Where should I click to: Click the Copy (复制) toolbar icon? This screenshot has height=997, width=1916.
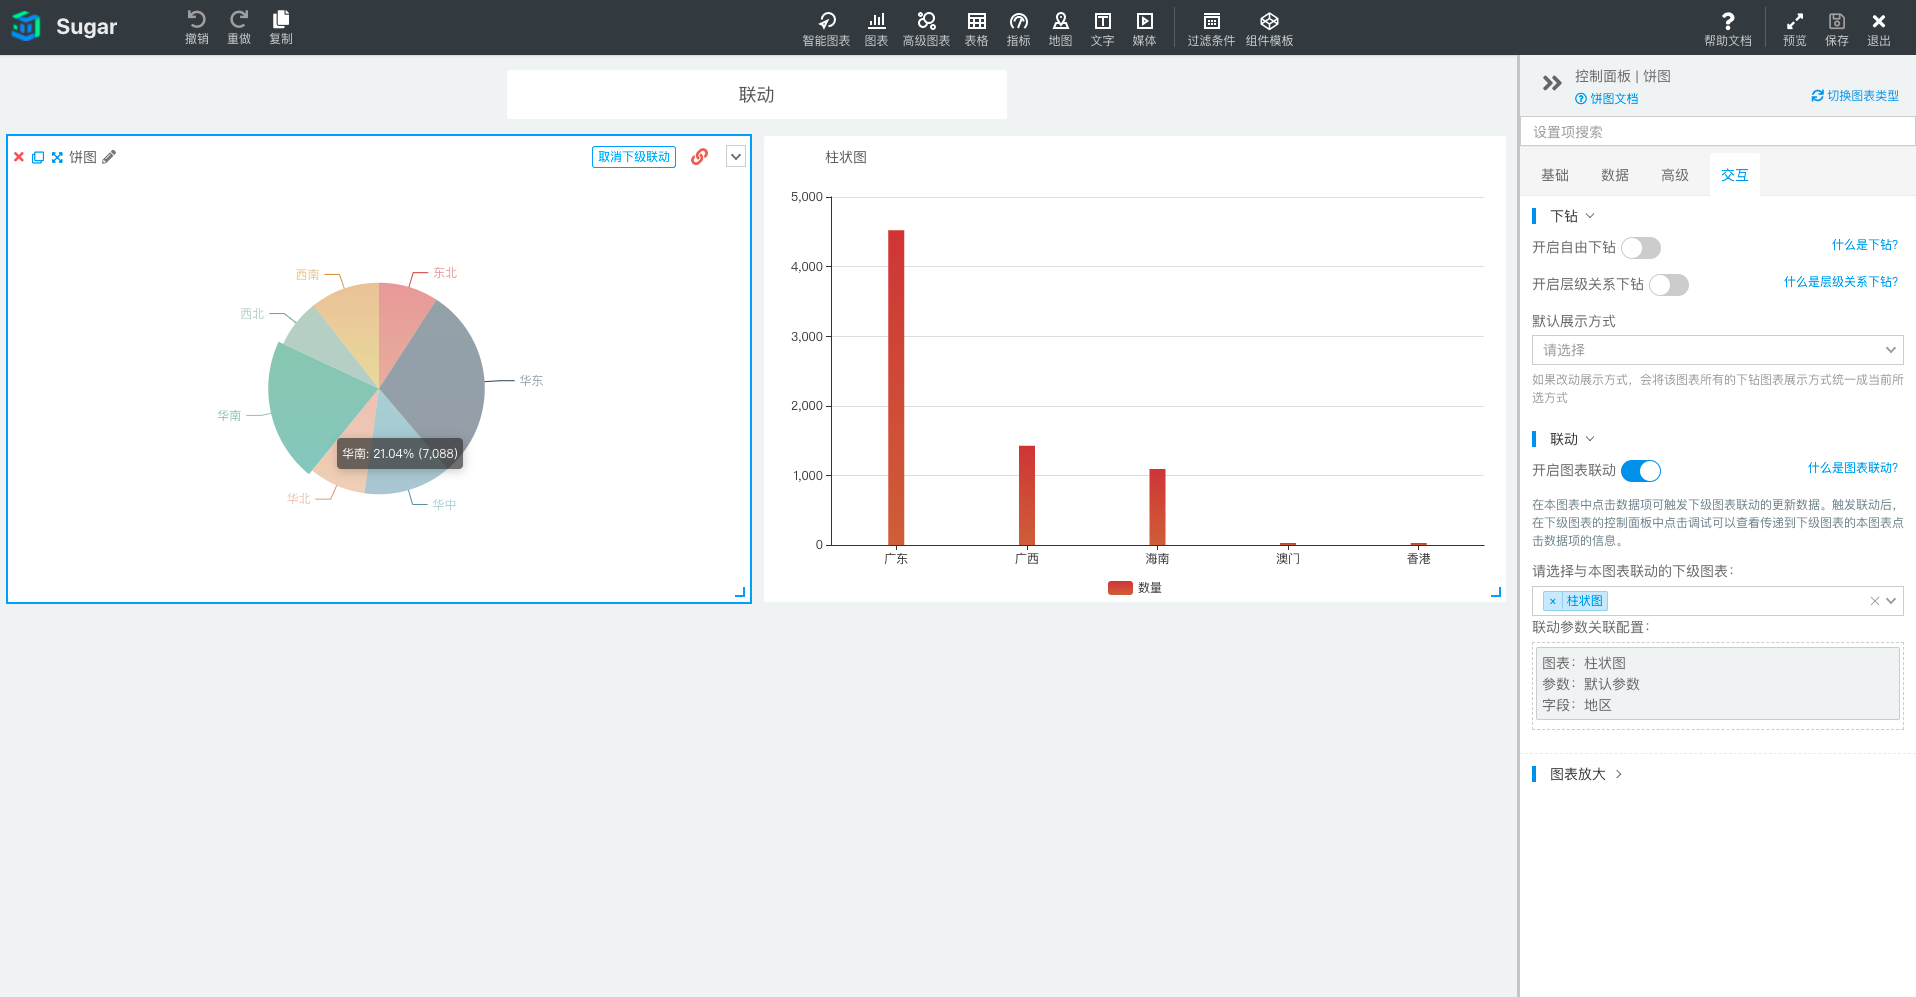(281, 27)
